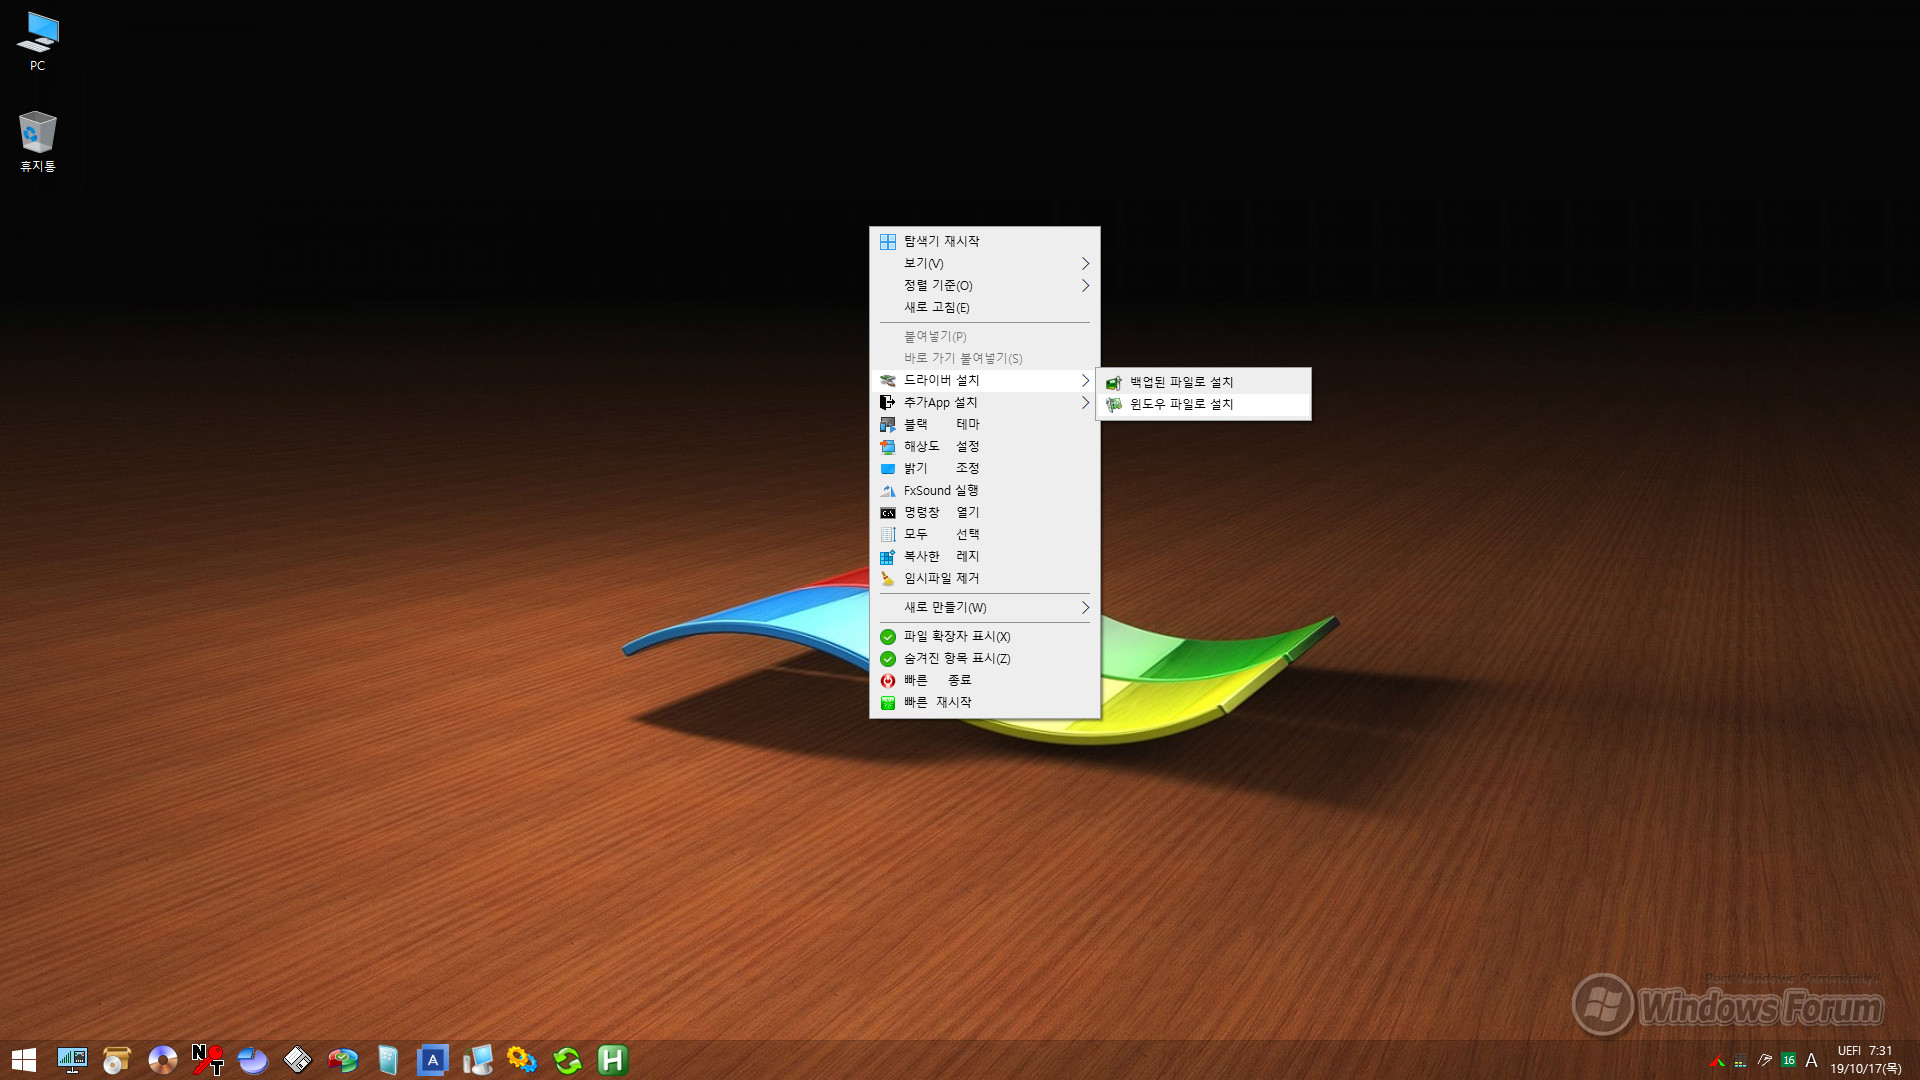
Task: Click the purple disc taskbar icon
Action: click(x=162, y=1060)
